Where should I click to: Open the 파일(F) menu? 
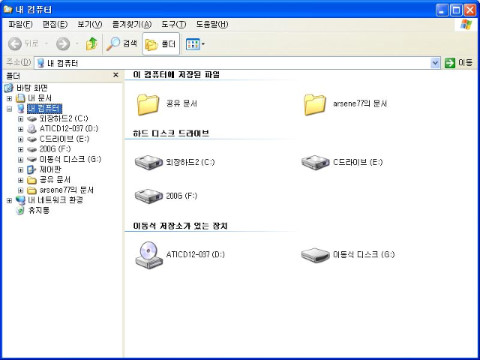coord(20,24)
